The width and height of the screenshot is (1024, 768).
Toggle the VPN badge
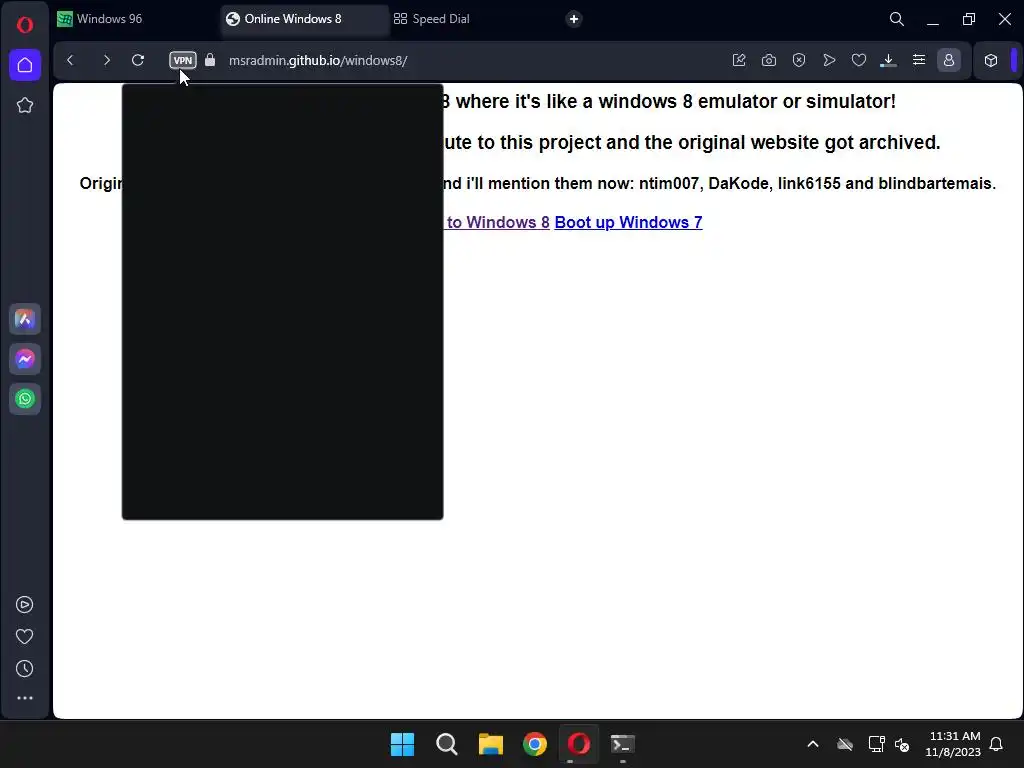183,60
